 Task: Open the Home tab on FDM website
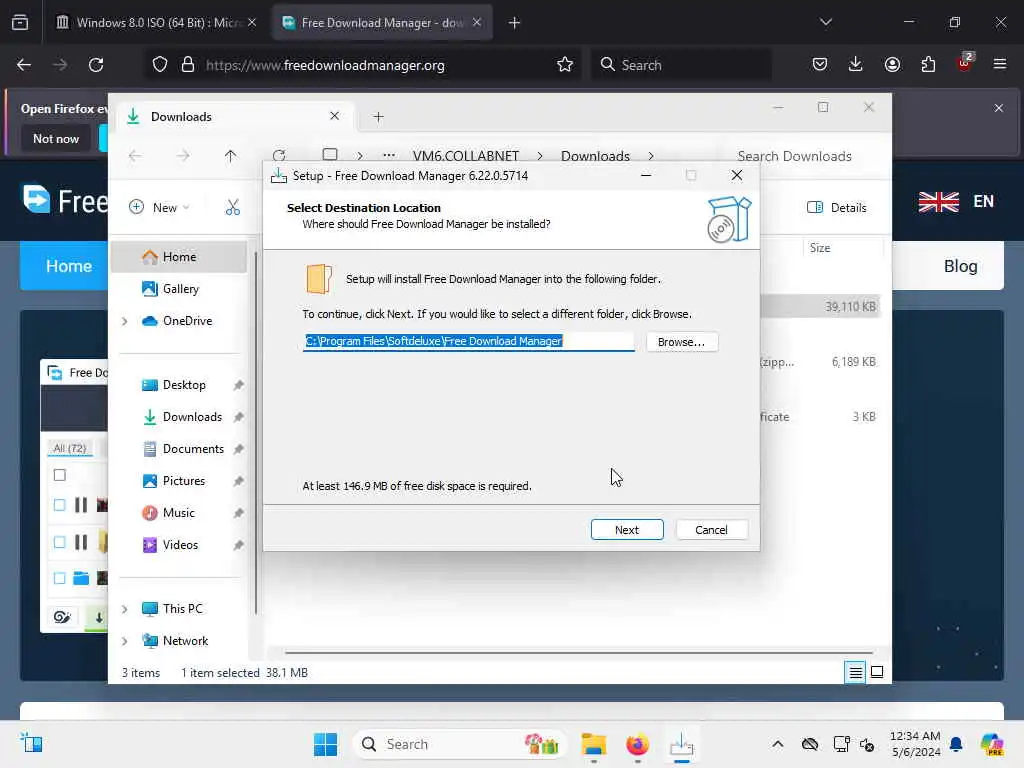68,266
